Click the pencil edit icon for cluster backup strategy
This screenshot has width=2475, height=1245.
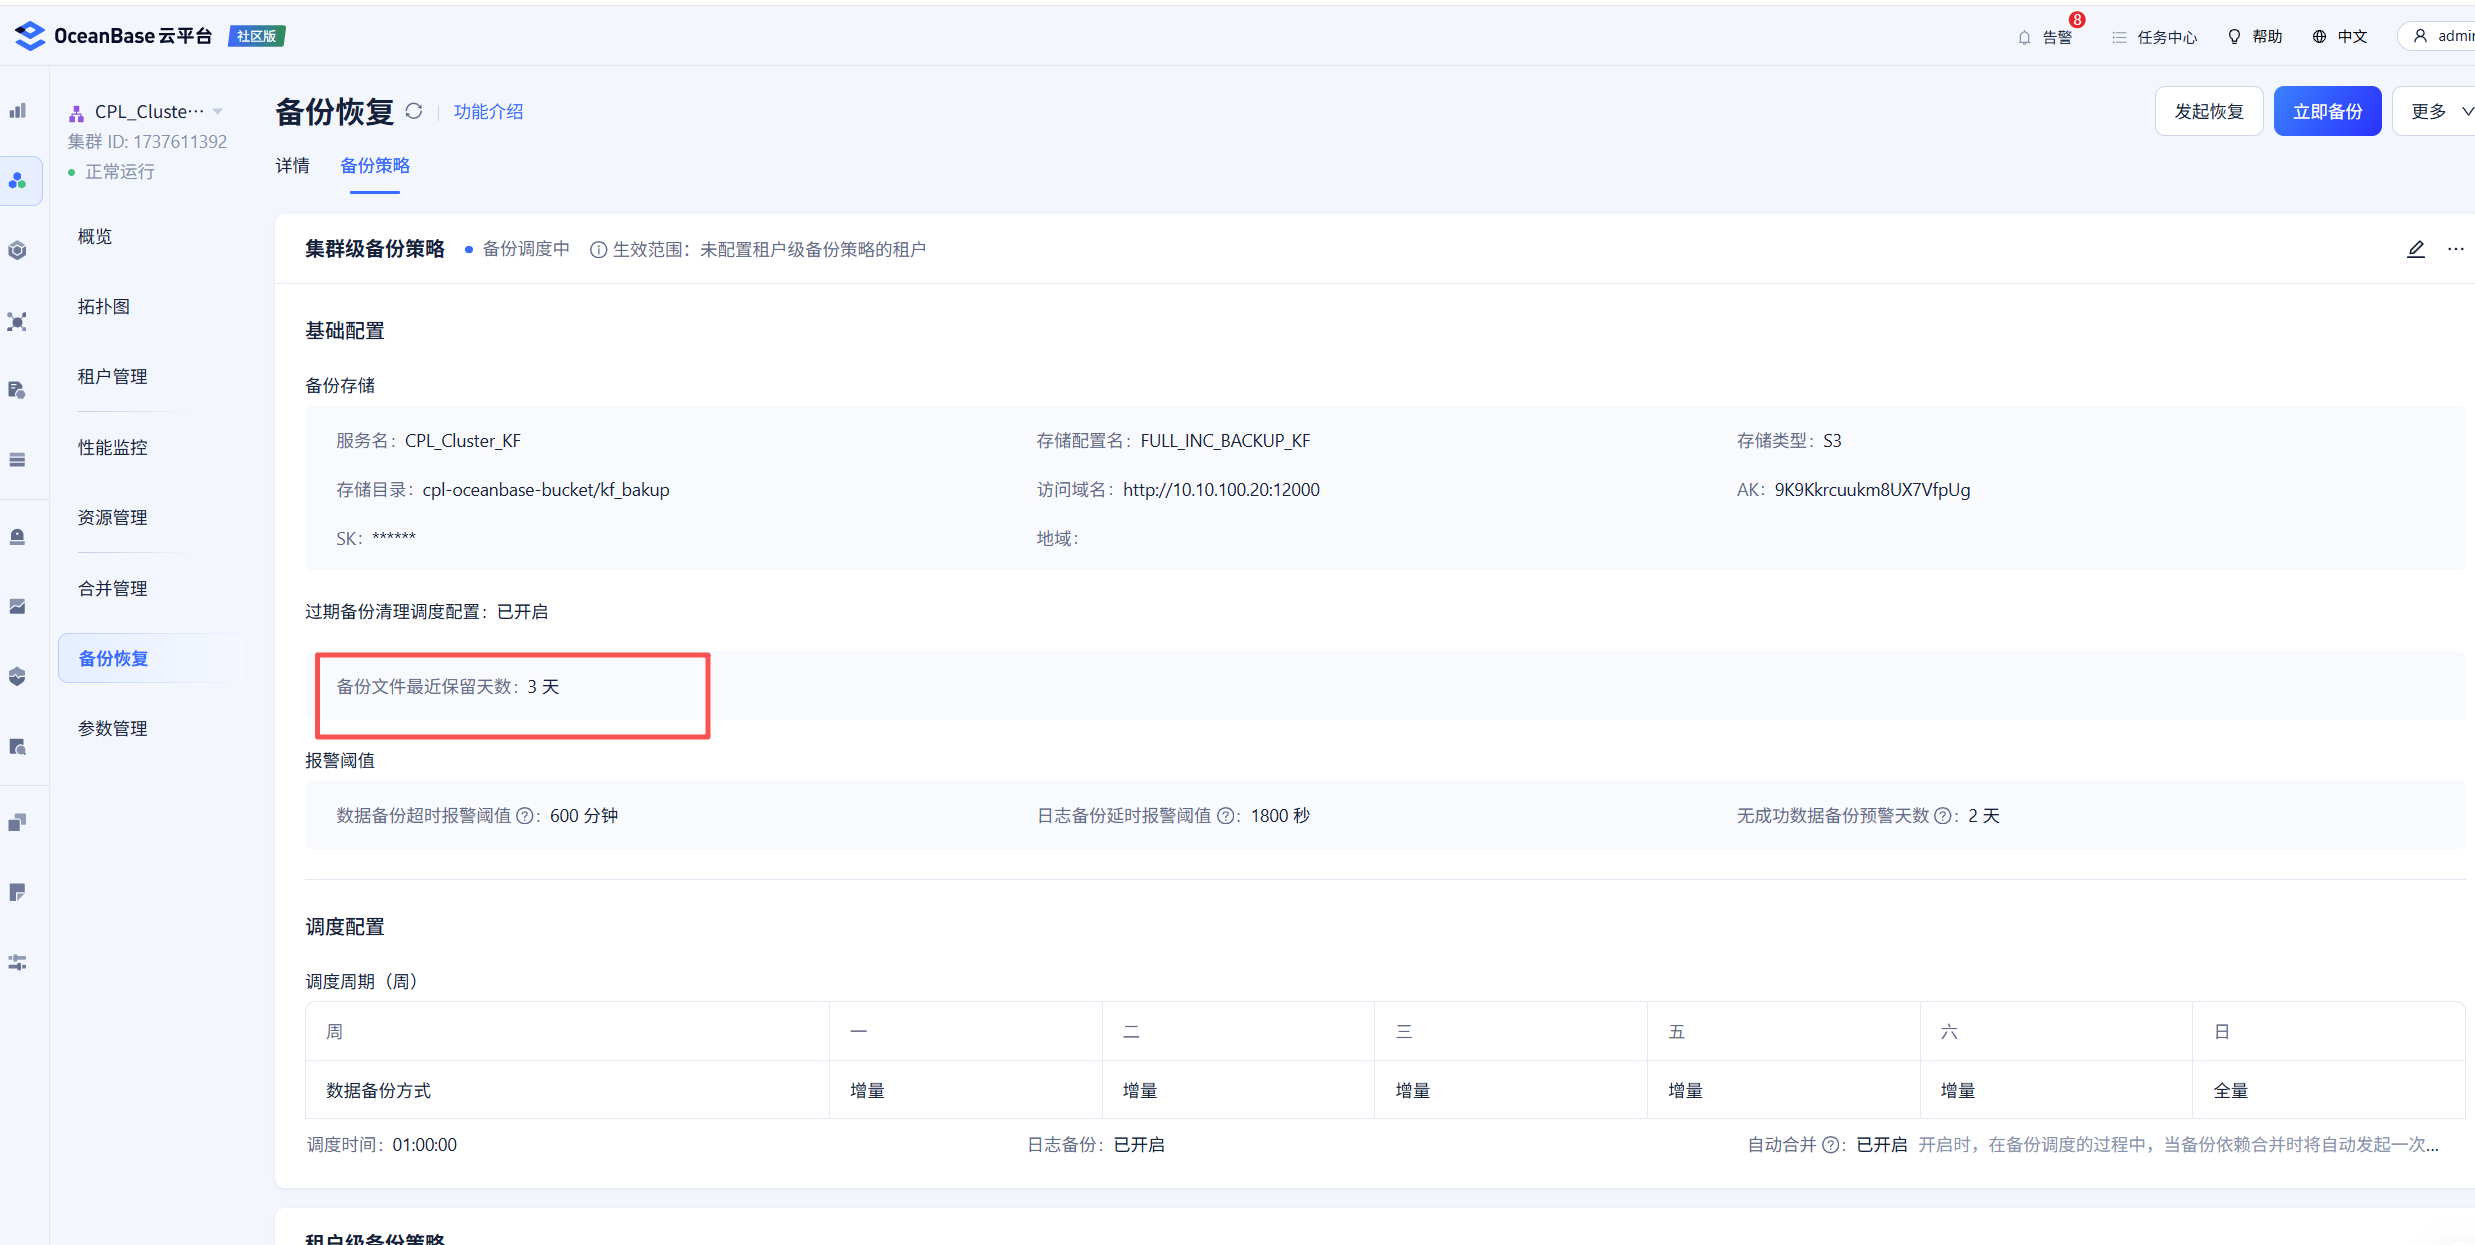[x=2415, y=249]
